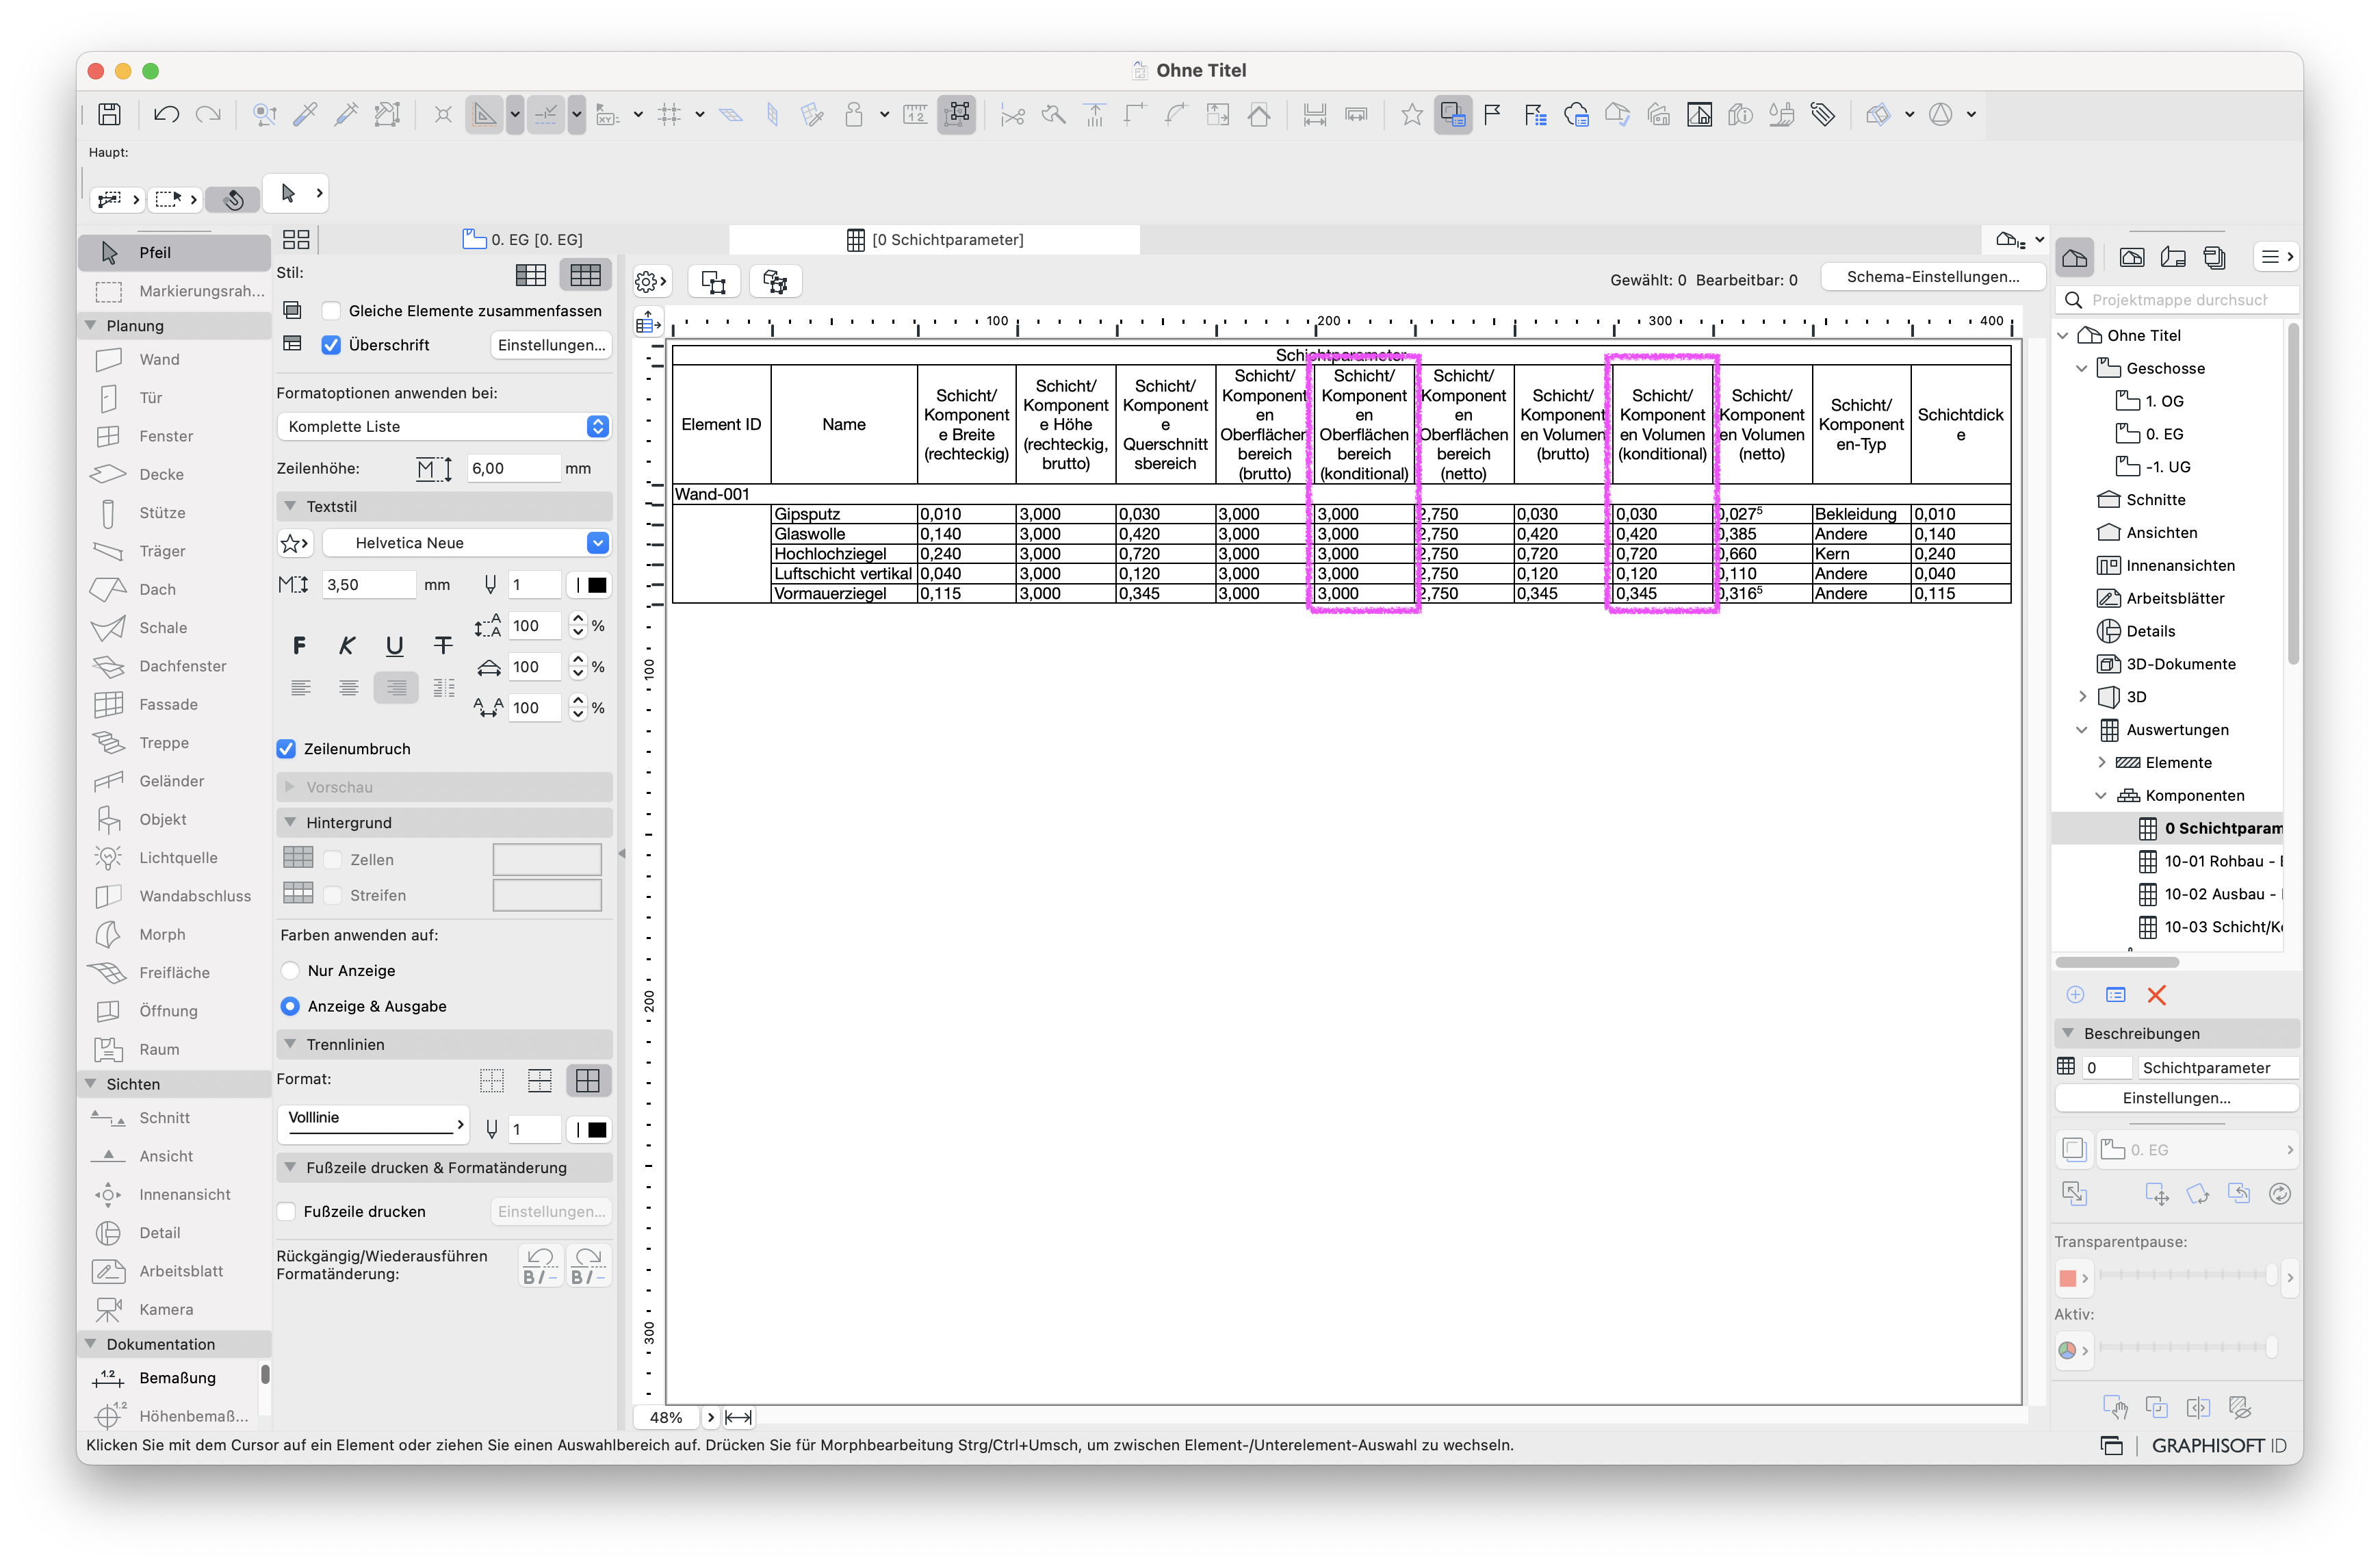Click text pen color swatch
Image resolution: width=2380 pixels, height=1566 pixels.
590,585
